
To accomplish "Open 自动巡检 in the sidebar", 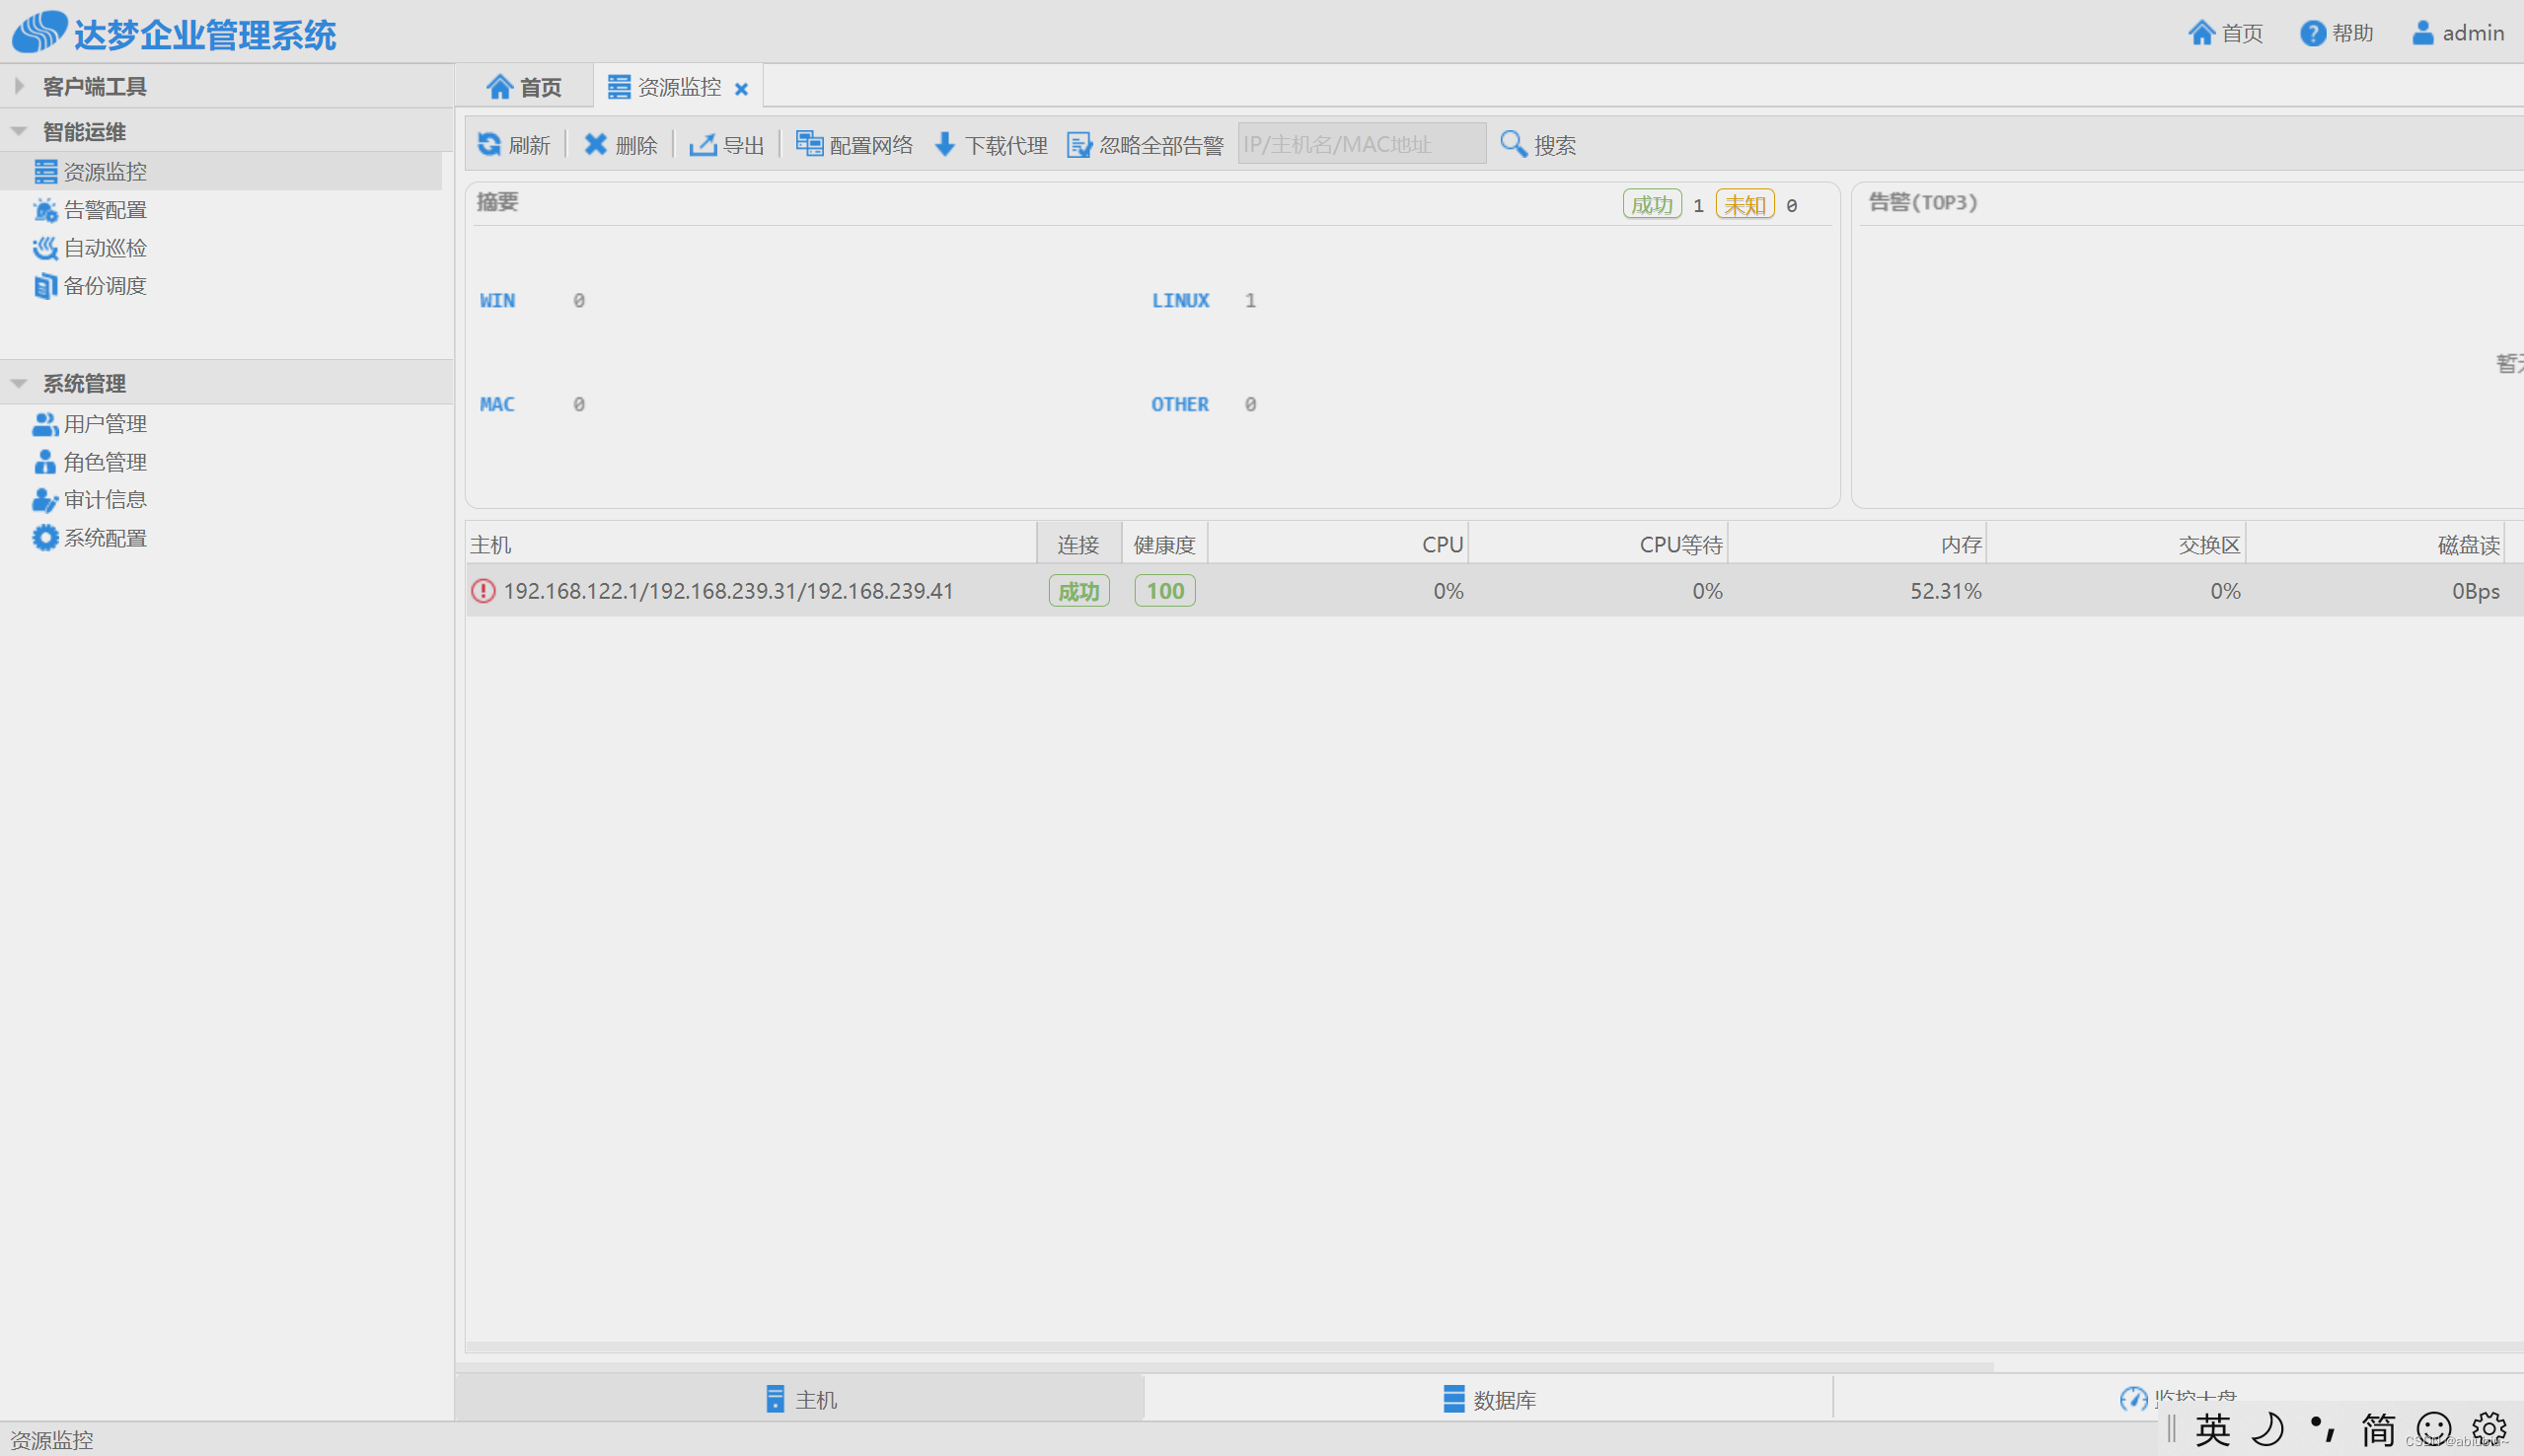I will [91, 248].
